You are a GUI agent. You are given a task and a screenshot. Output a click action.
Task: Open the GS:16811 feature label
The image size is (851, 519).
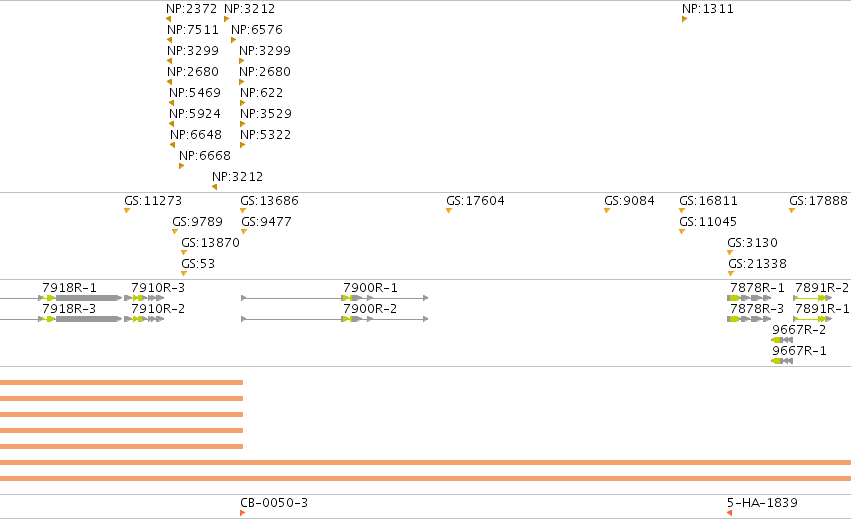(x=709, y=201)
